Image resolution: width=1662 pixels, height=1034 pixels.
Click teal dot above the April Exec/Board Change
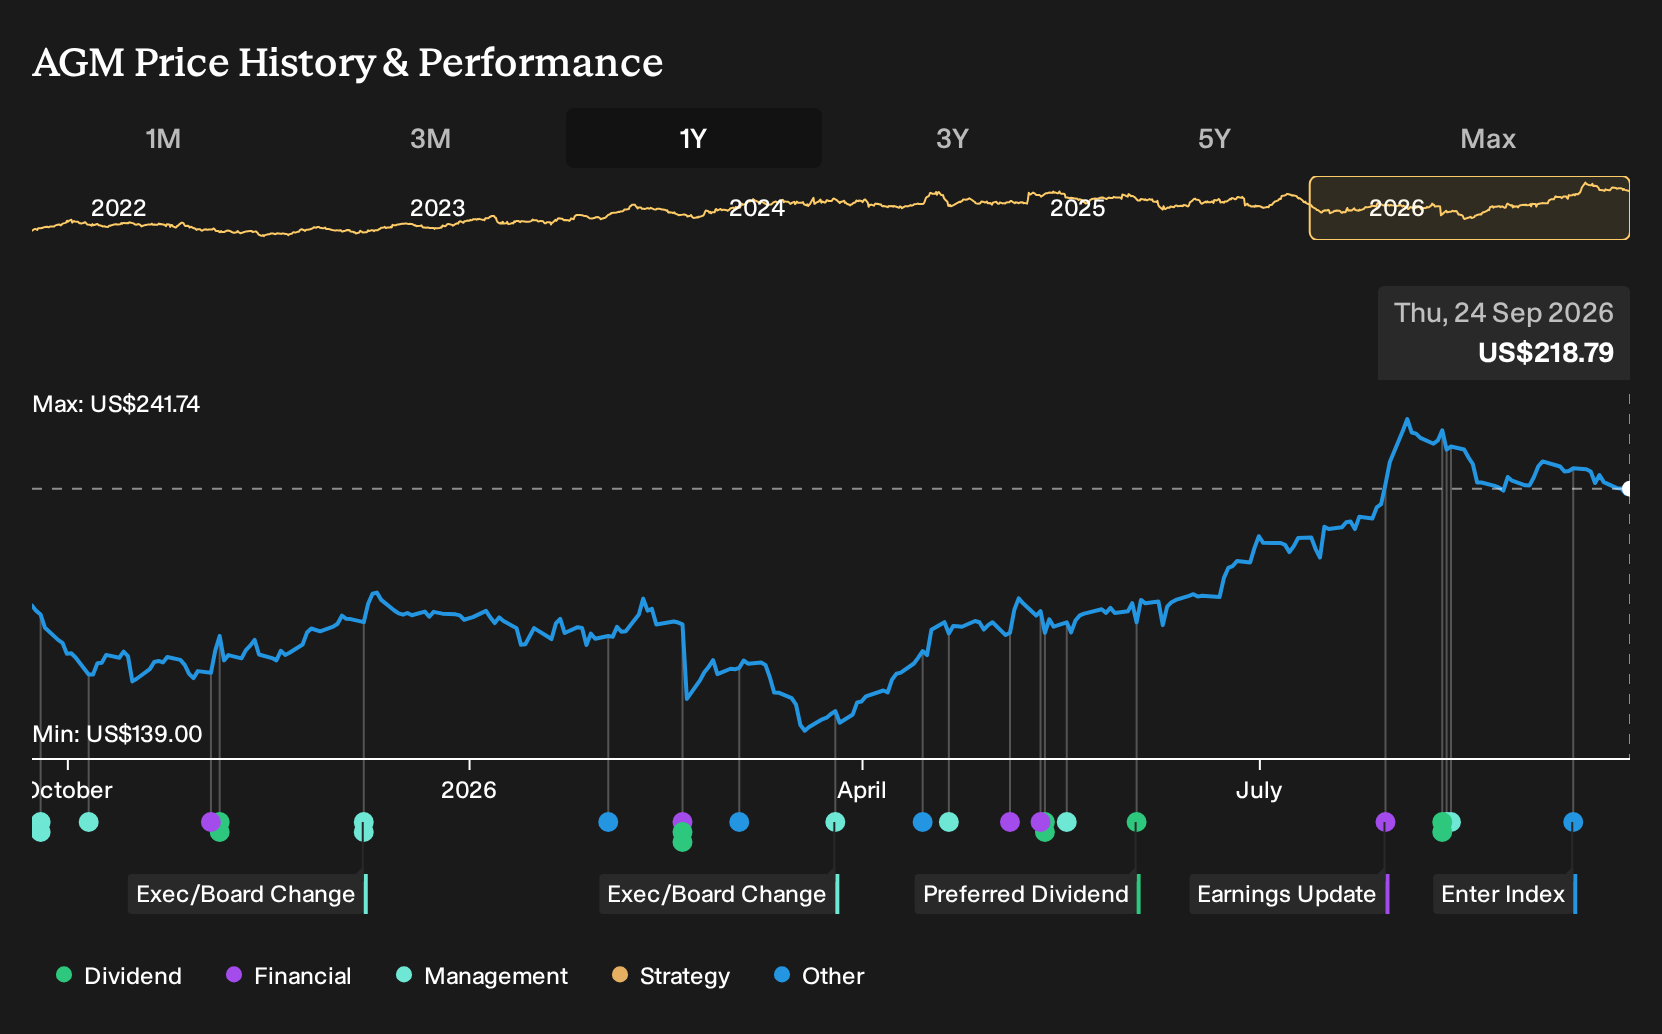pyautogui.click(x=835, y=822)
